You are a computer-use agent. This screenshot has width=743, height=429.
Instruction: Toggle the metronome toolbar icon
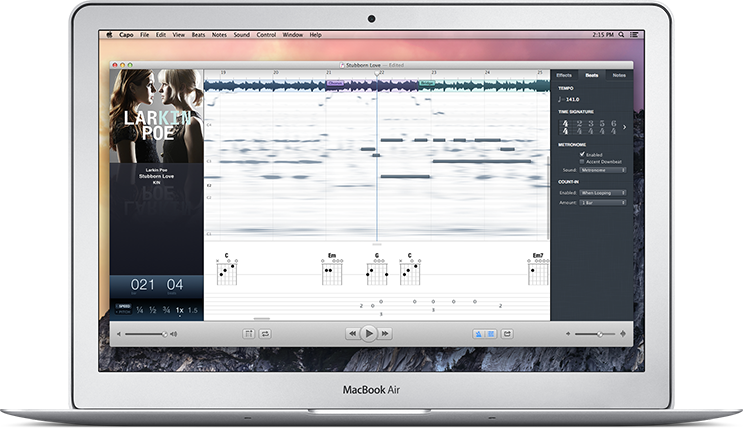coord(478,334)
